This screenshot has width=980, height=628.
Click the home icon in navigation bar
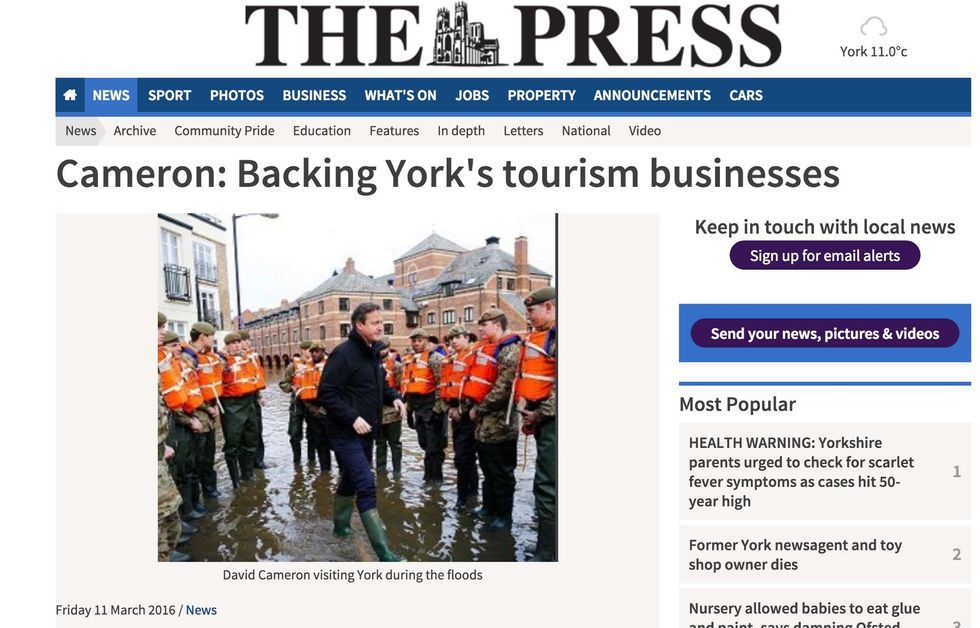tap(70, 95)
